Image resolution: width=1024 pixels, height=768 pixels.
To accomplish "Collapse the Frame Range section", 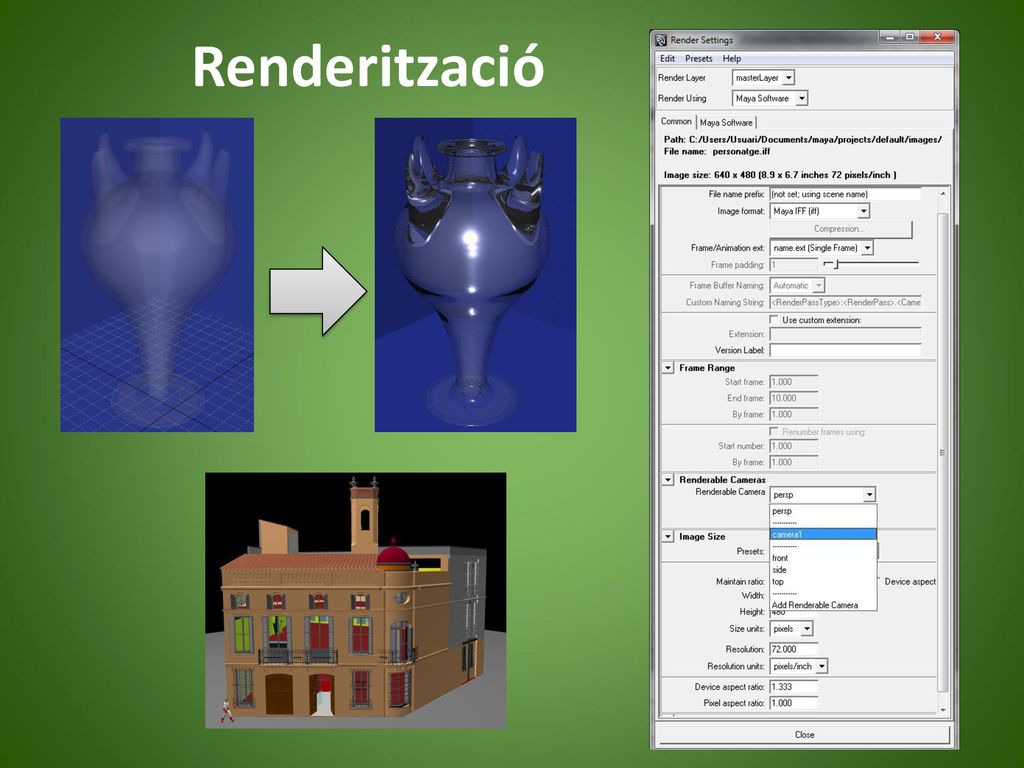I will click(667, 368).
